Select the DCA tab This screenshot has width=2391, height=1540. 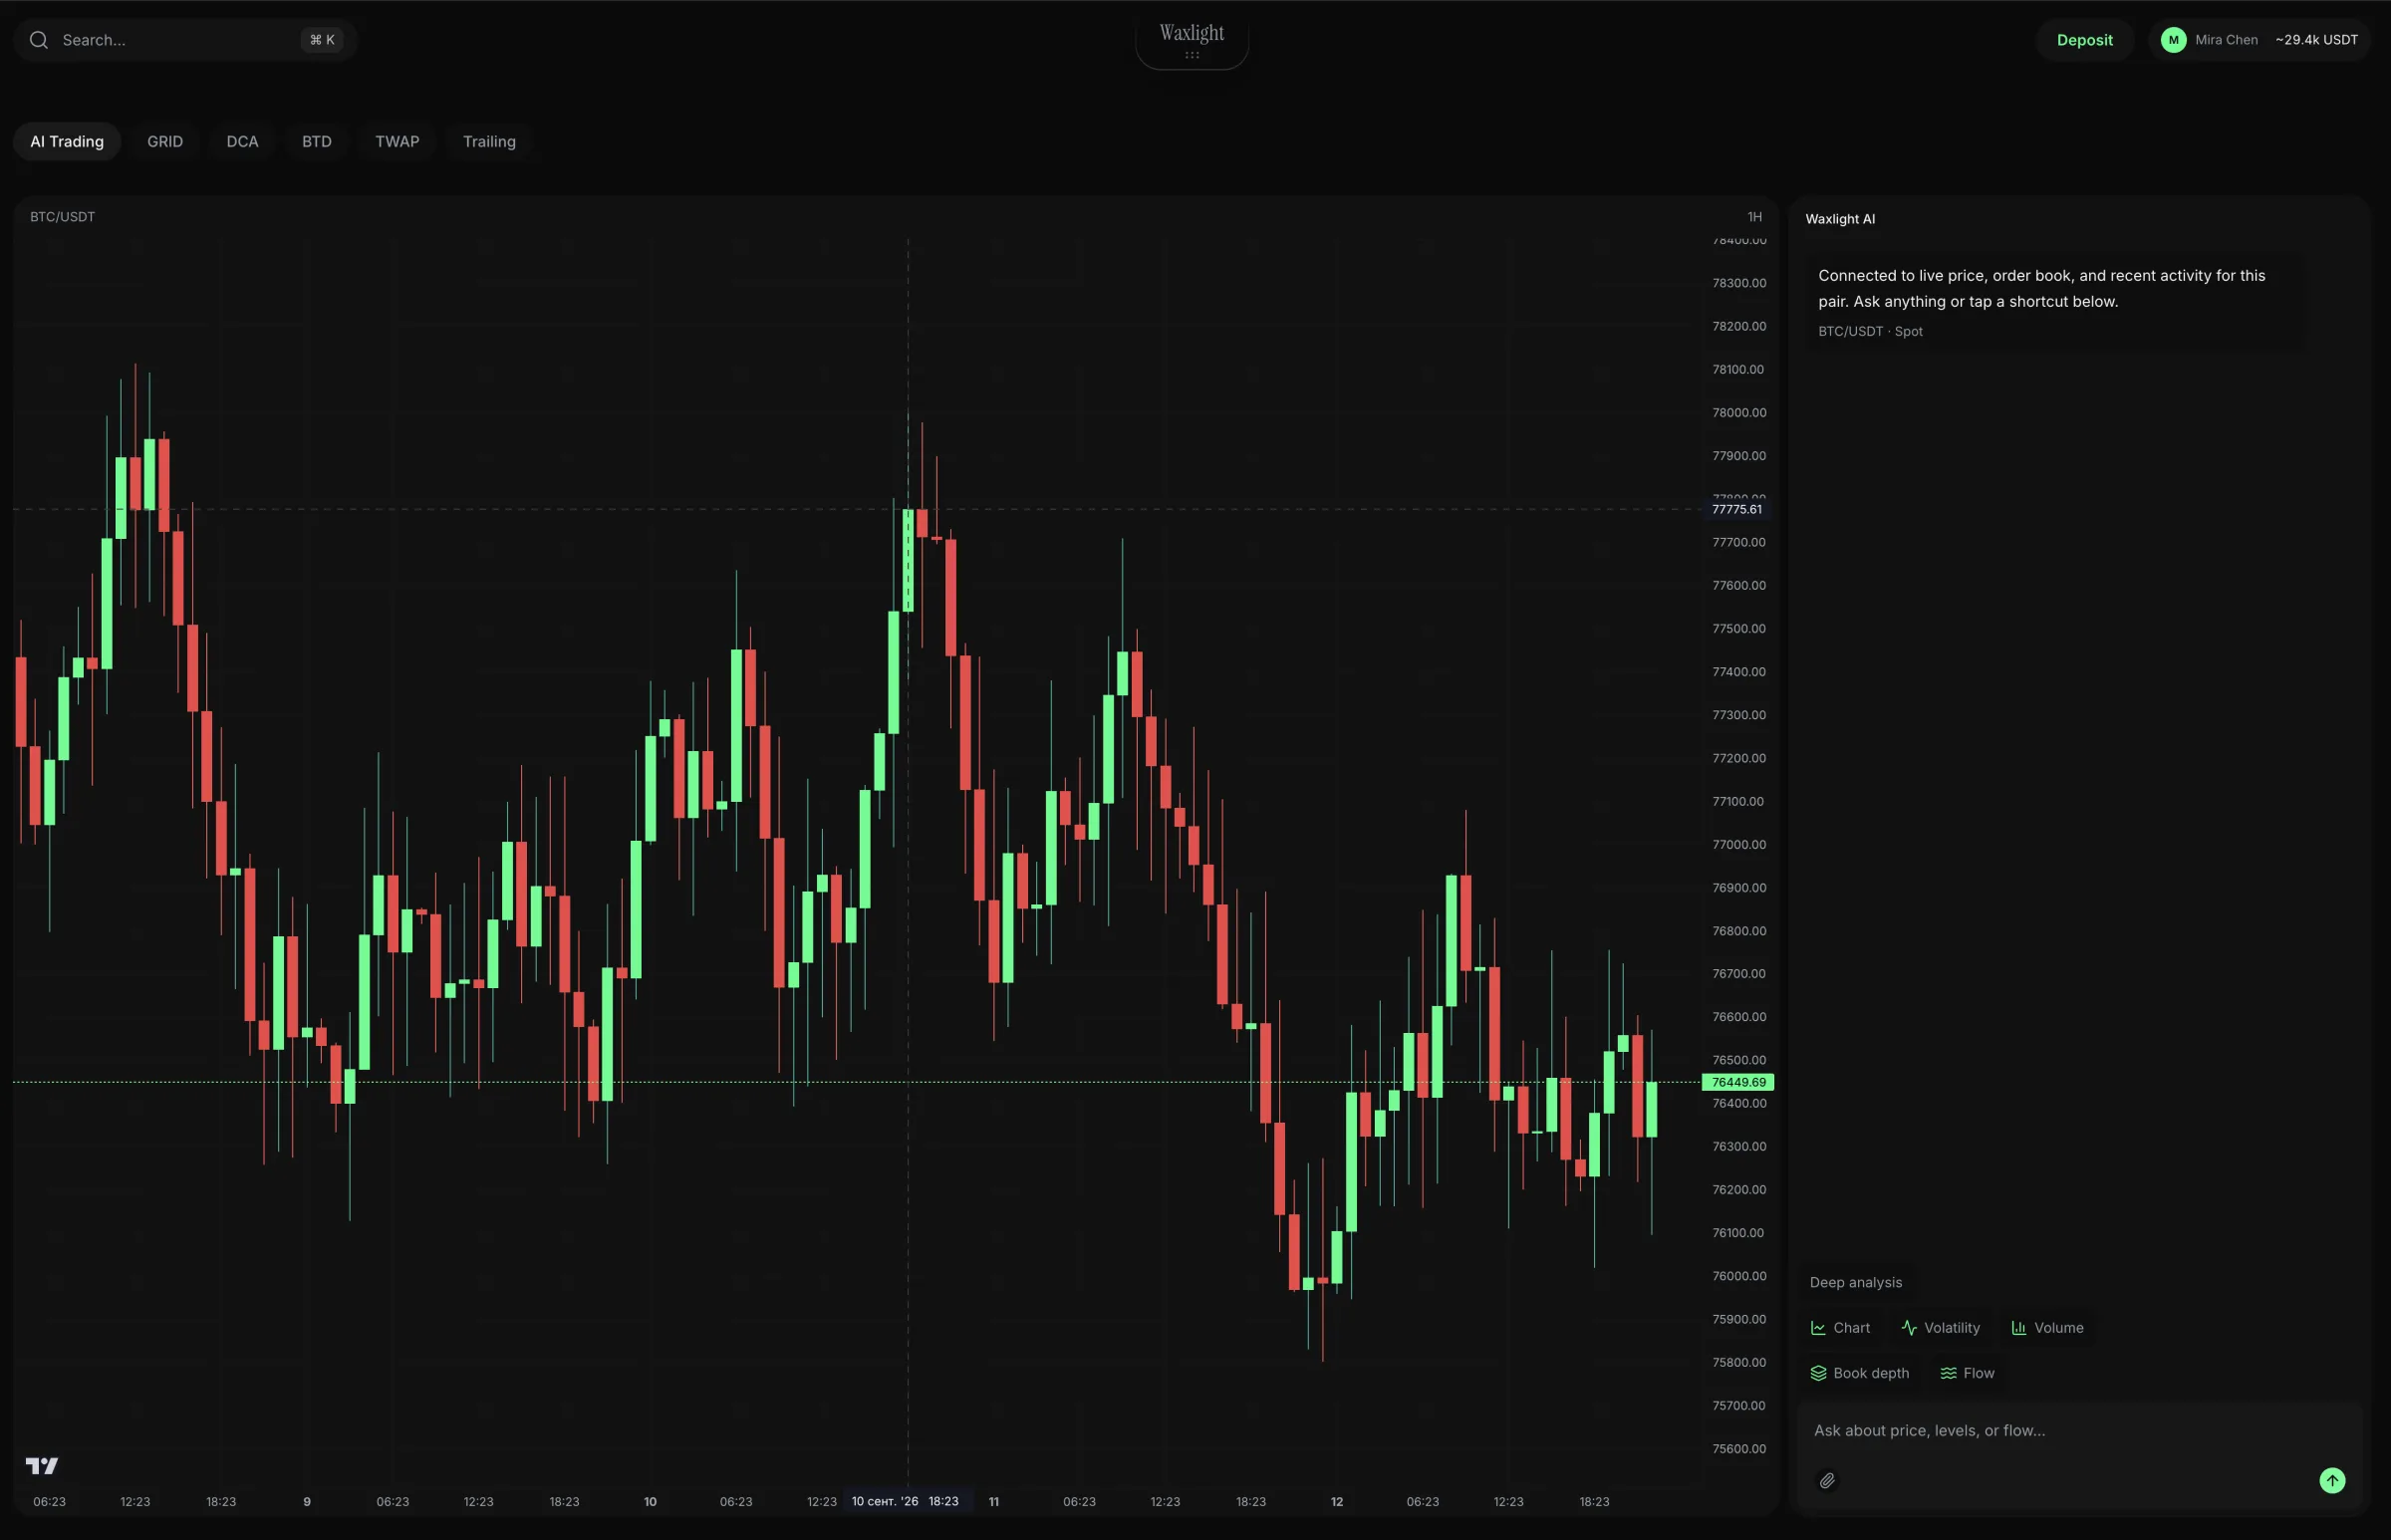pyautogui.click(x=242, y=141)
